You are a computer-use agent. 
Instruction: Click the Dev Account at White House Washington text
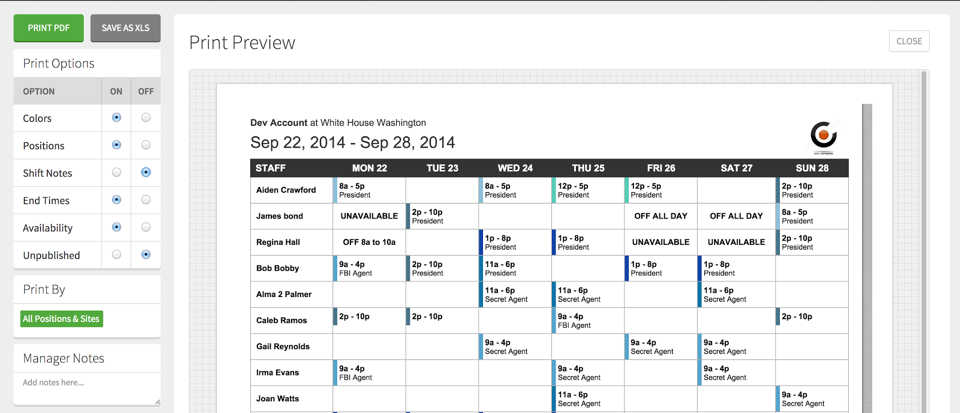point(338,122)
